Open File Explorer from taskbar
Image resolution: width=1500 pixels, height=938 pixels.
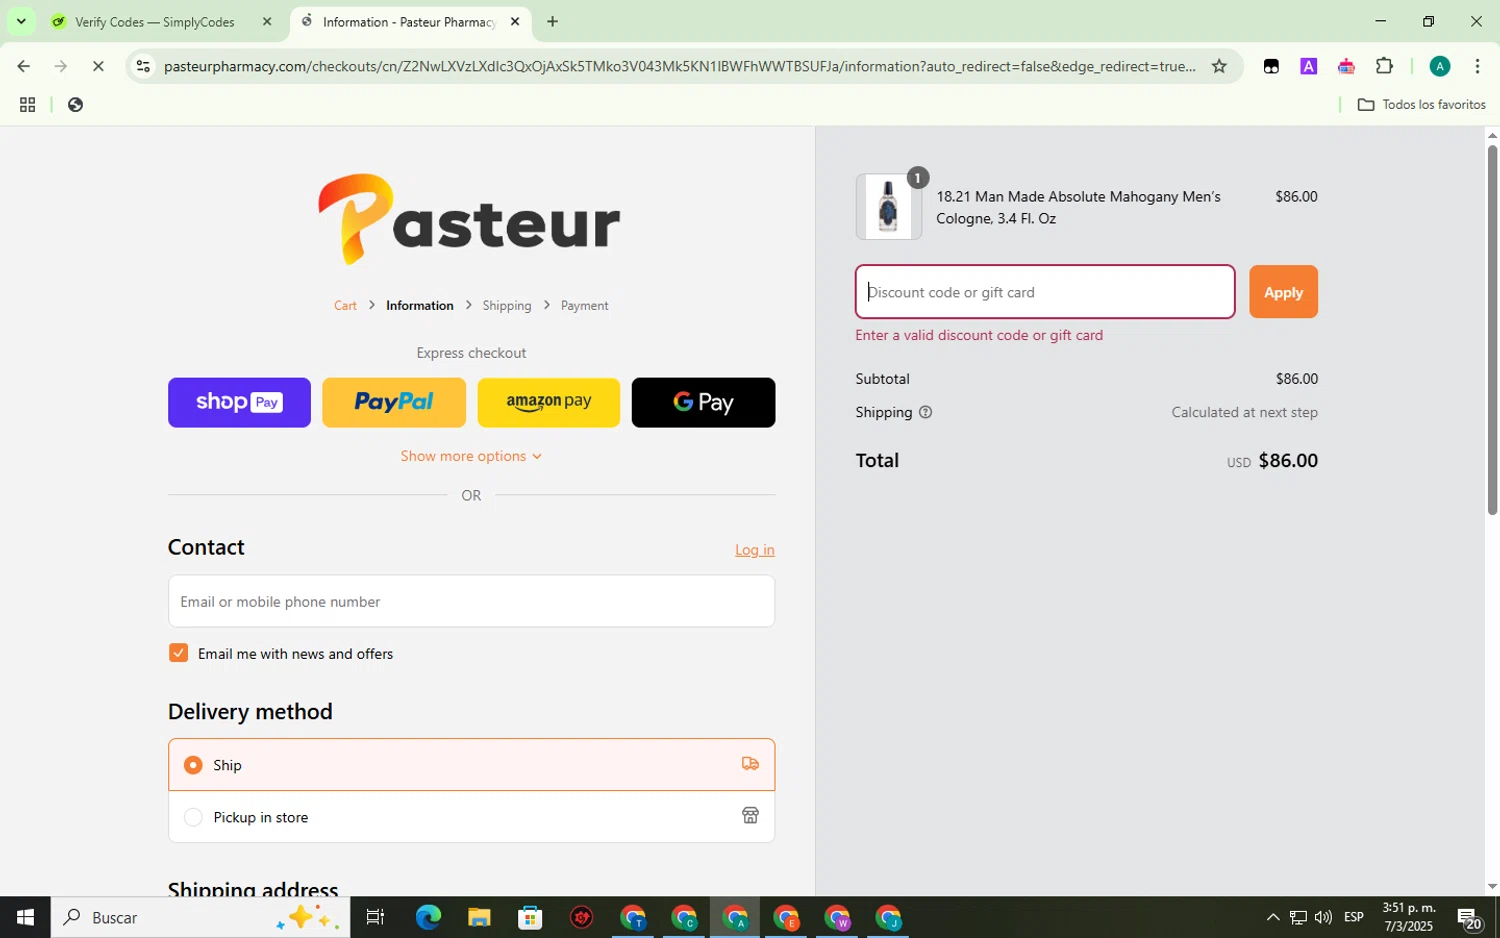479,917
